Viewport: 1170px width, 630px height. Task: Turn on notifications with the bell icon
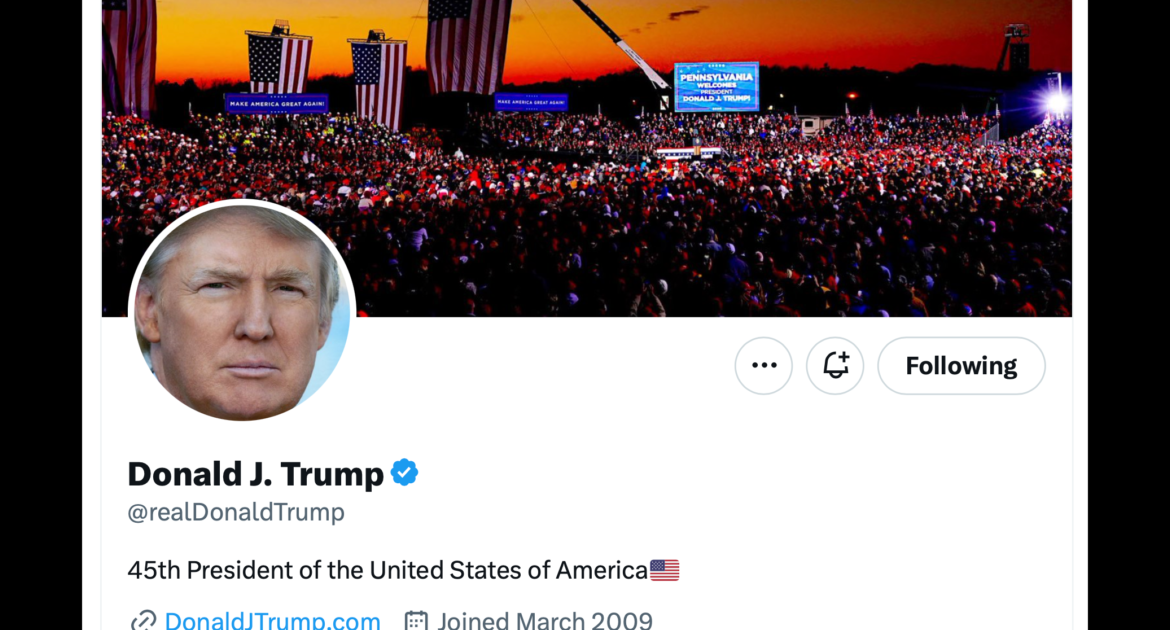(x=835, y=366)
